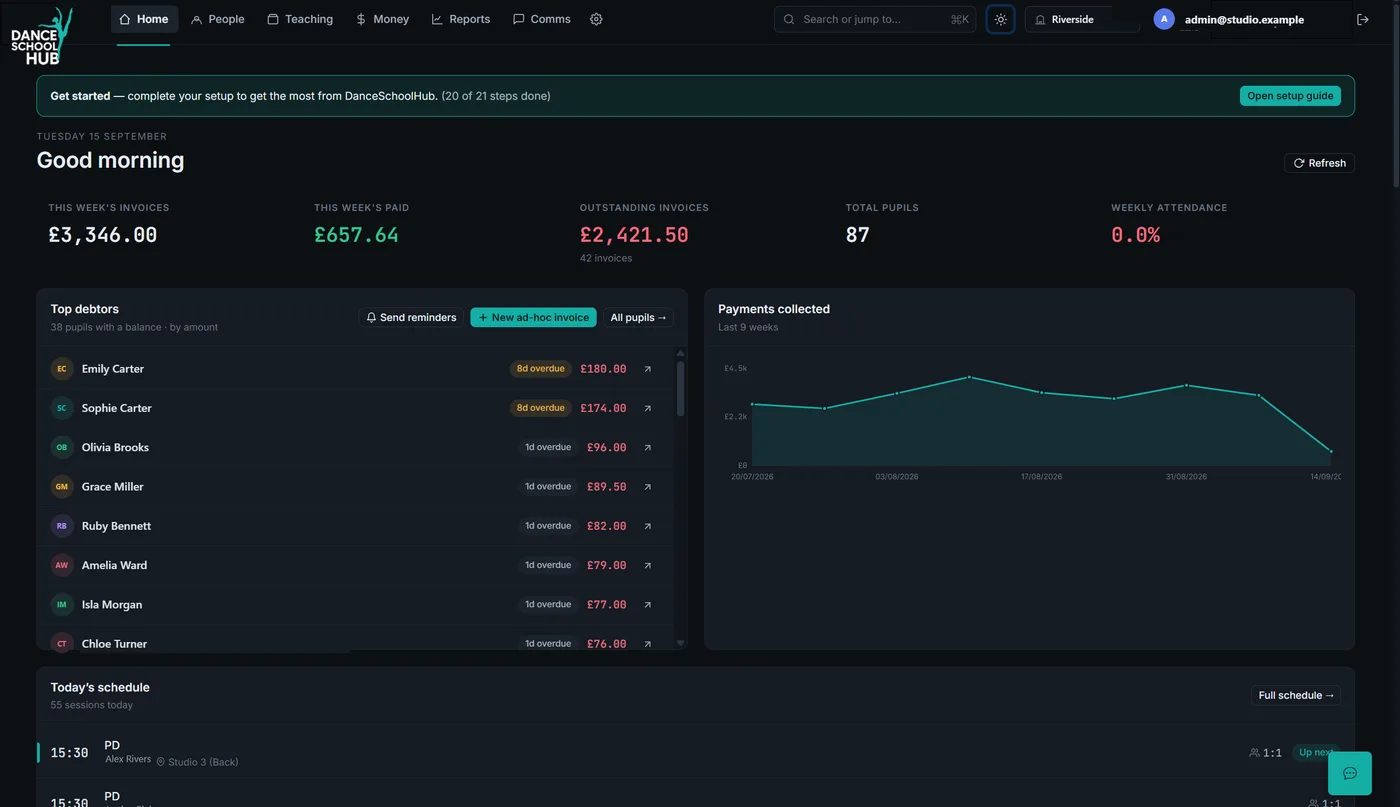Open Amelia Ward's debtor arrow icon
The width and height of the screenshot is (1400, 807).
click(647, 565)
